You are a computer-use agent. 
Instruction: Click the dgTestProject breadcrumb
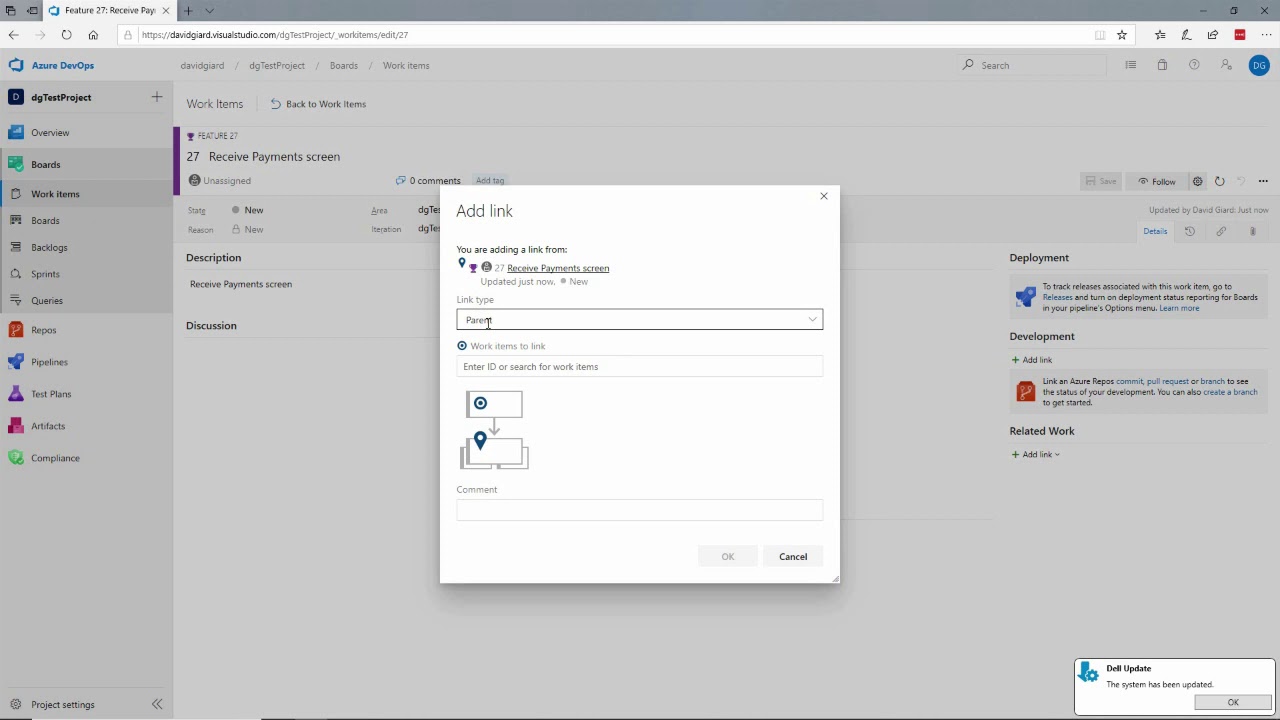point(277,66)
